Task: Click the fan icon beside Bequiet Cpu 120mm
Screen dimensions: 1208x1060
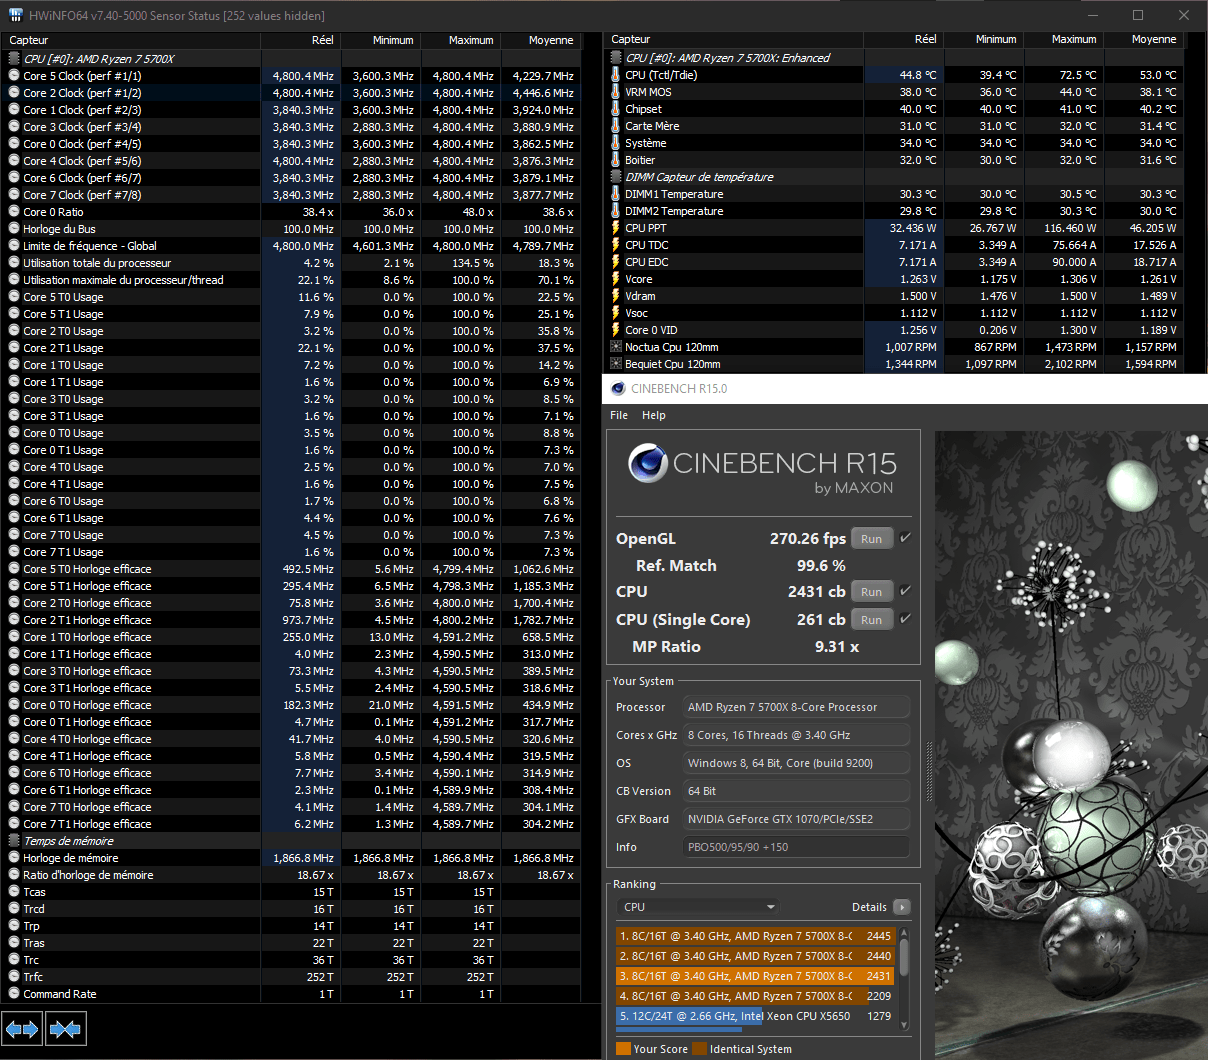Action: tap(616, 363)
